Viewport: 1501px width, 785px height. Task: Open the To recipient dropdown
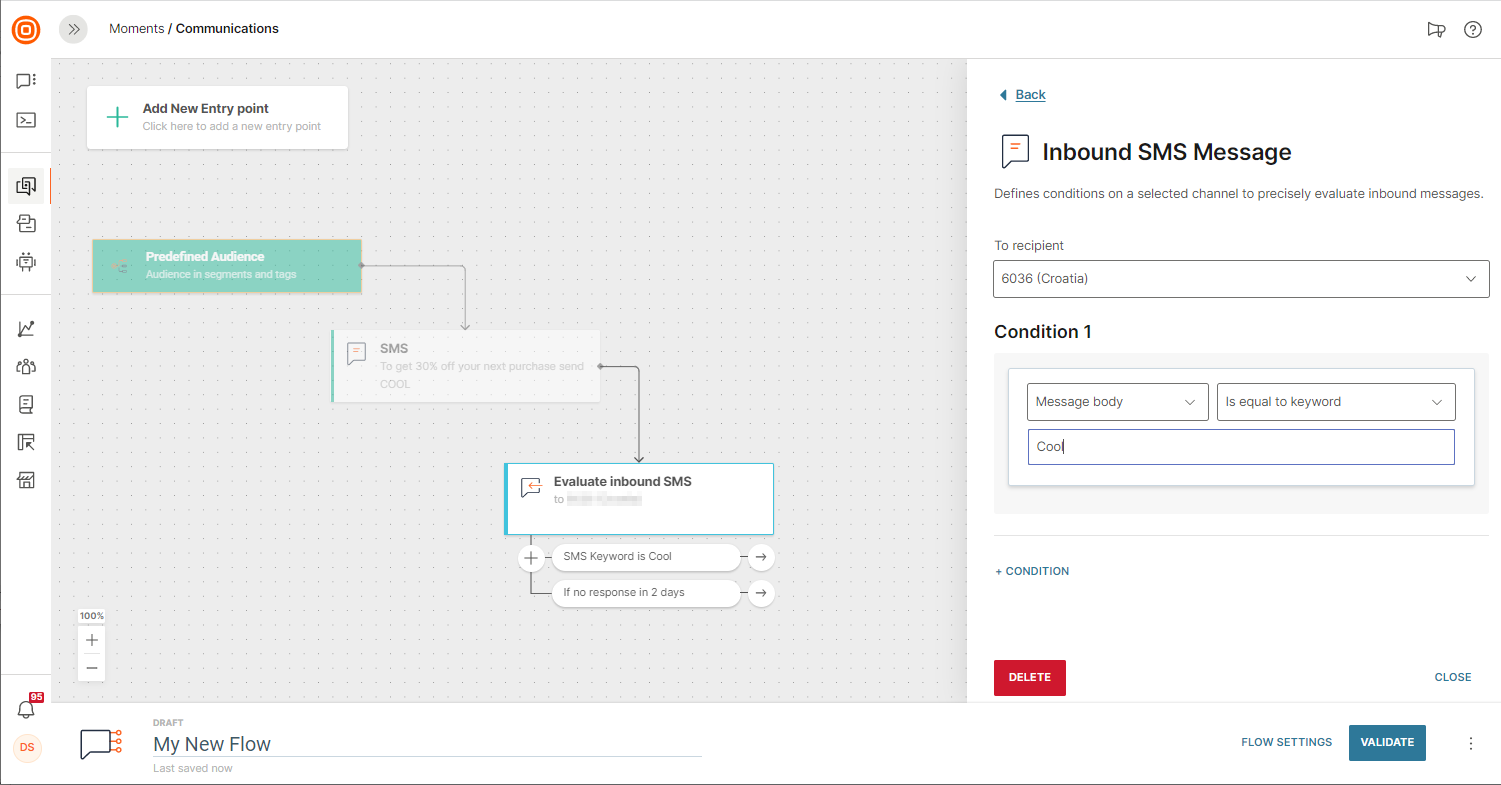pyautogui.click(x=1240, y=279)
